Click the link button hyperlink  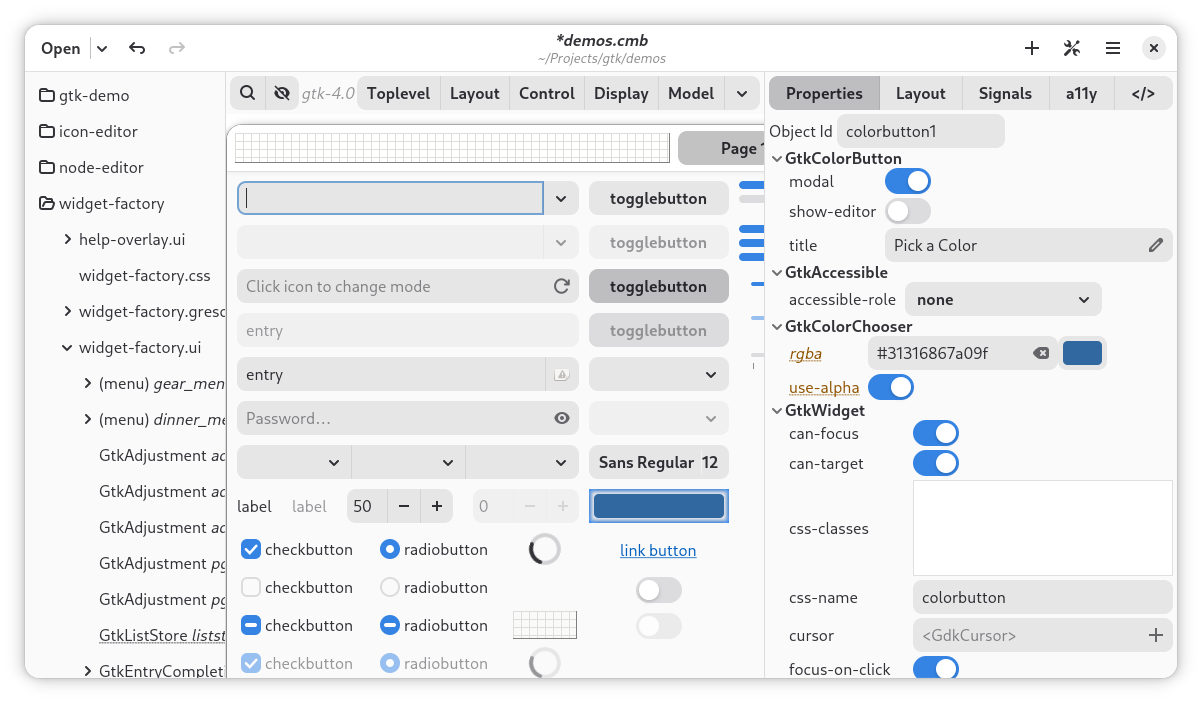tap(658, 550)
